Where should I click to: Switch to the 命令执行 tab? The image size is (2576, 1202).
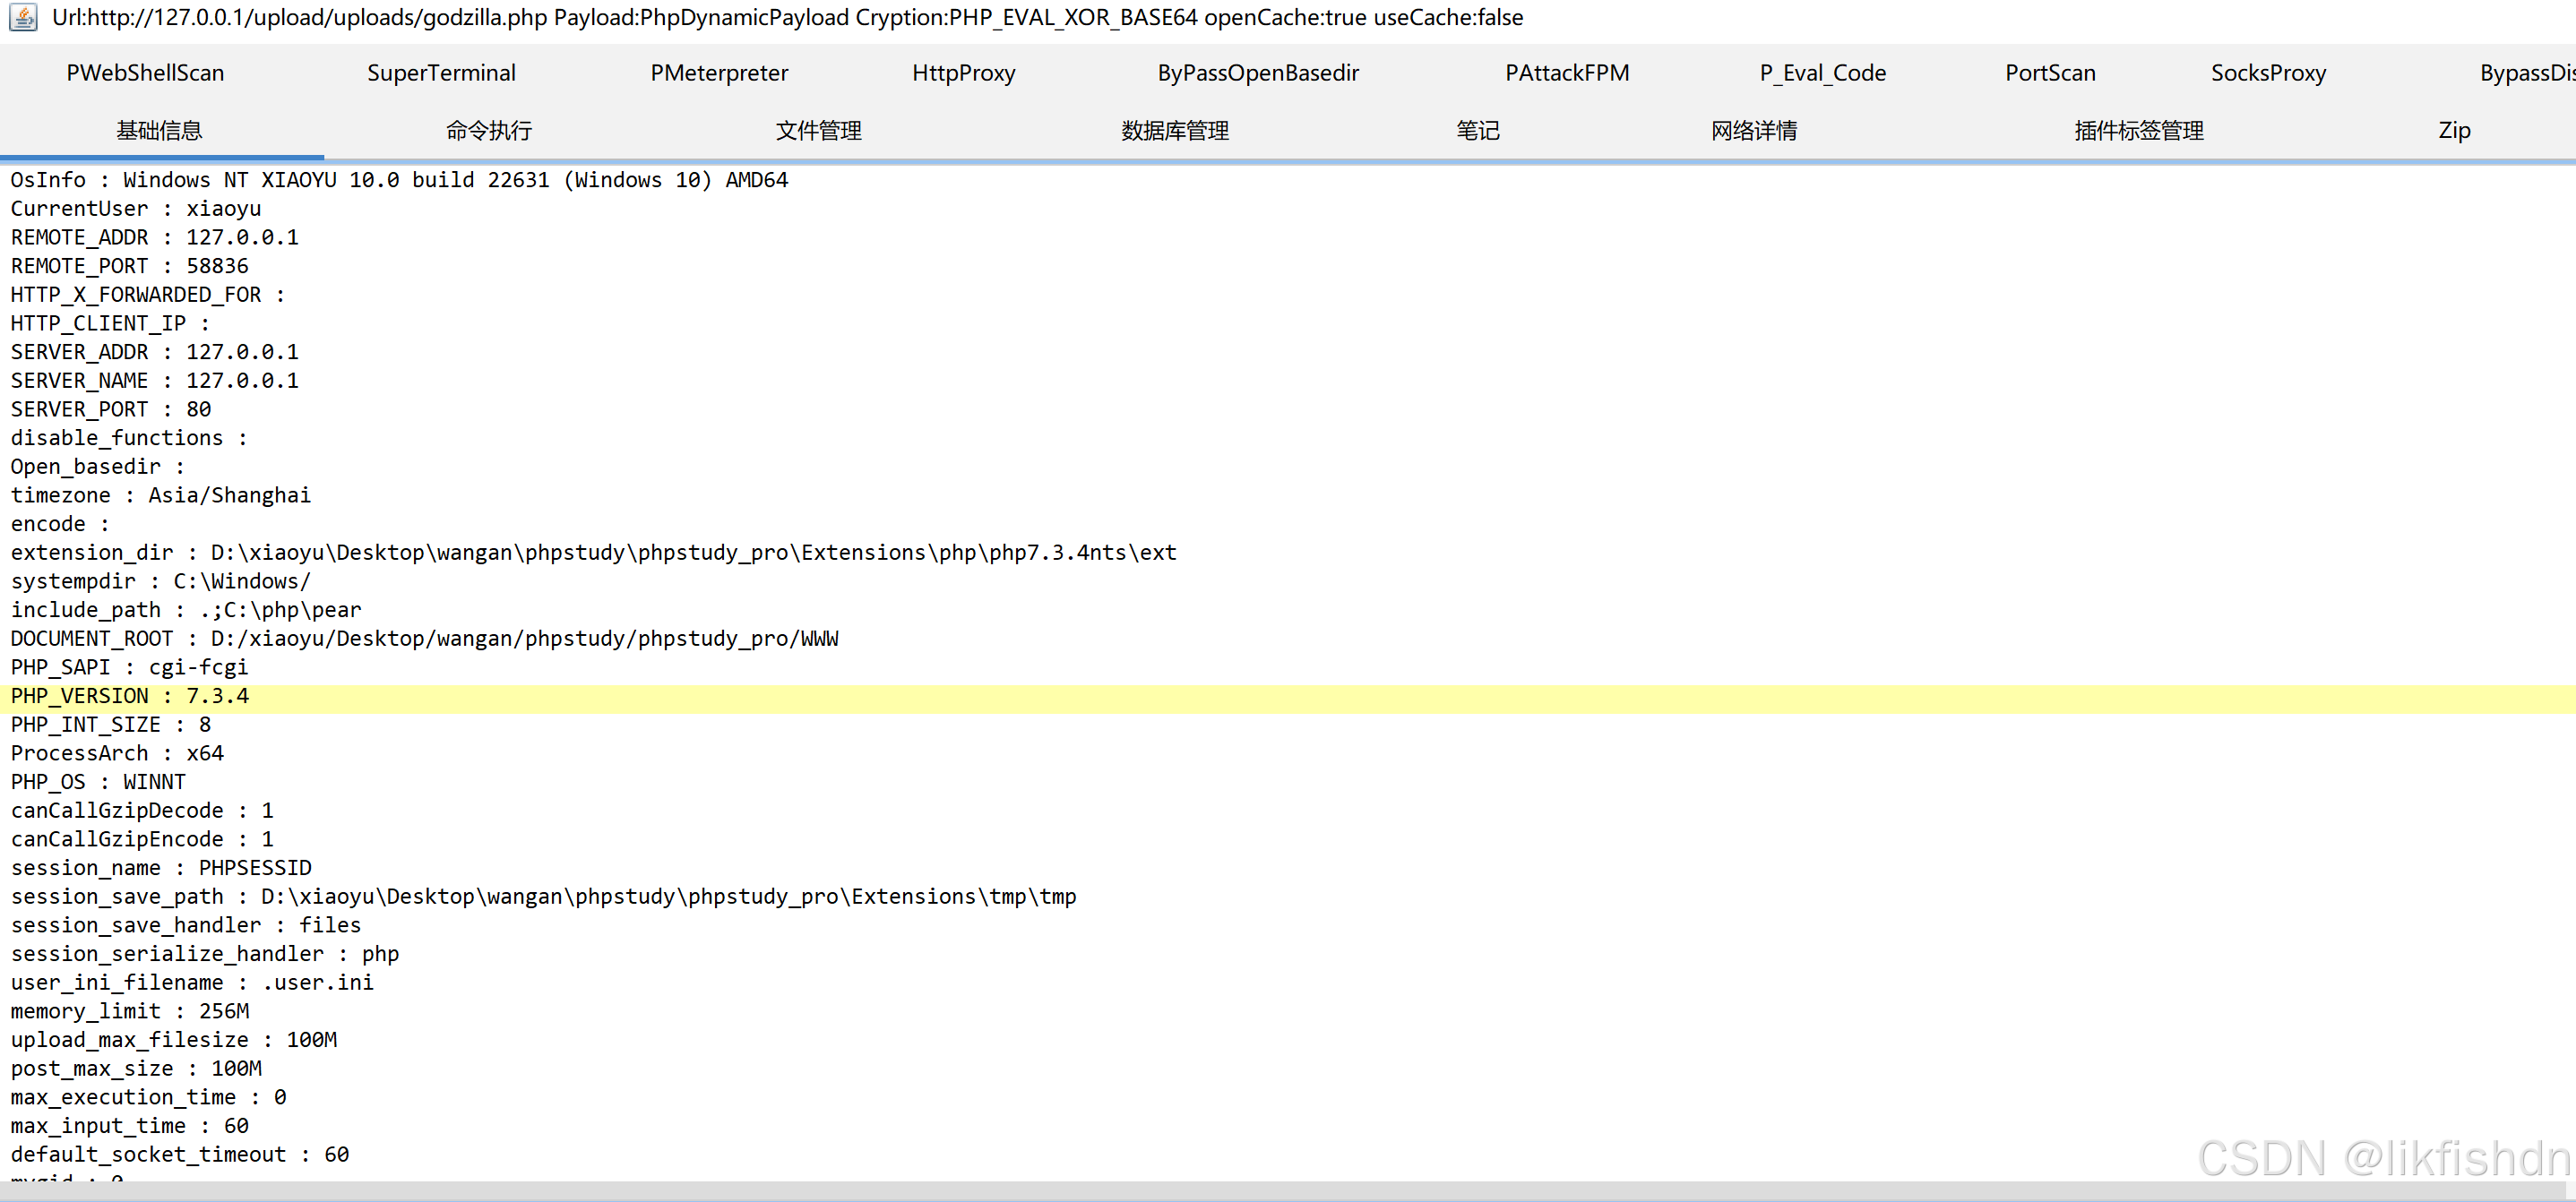[488, 131]
